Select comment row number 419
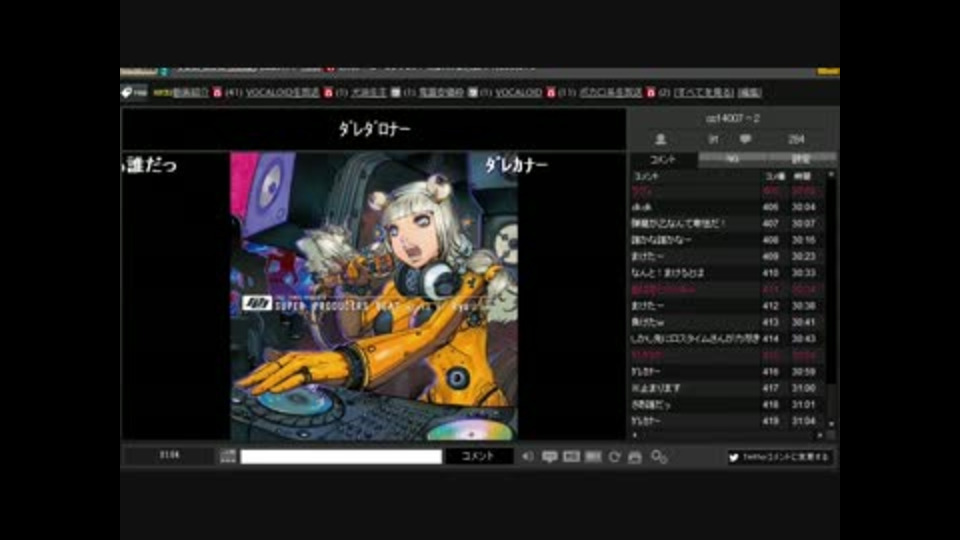Screen dimensions: 960x540 pos(727,421)
